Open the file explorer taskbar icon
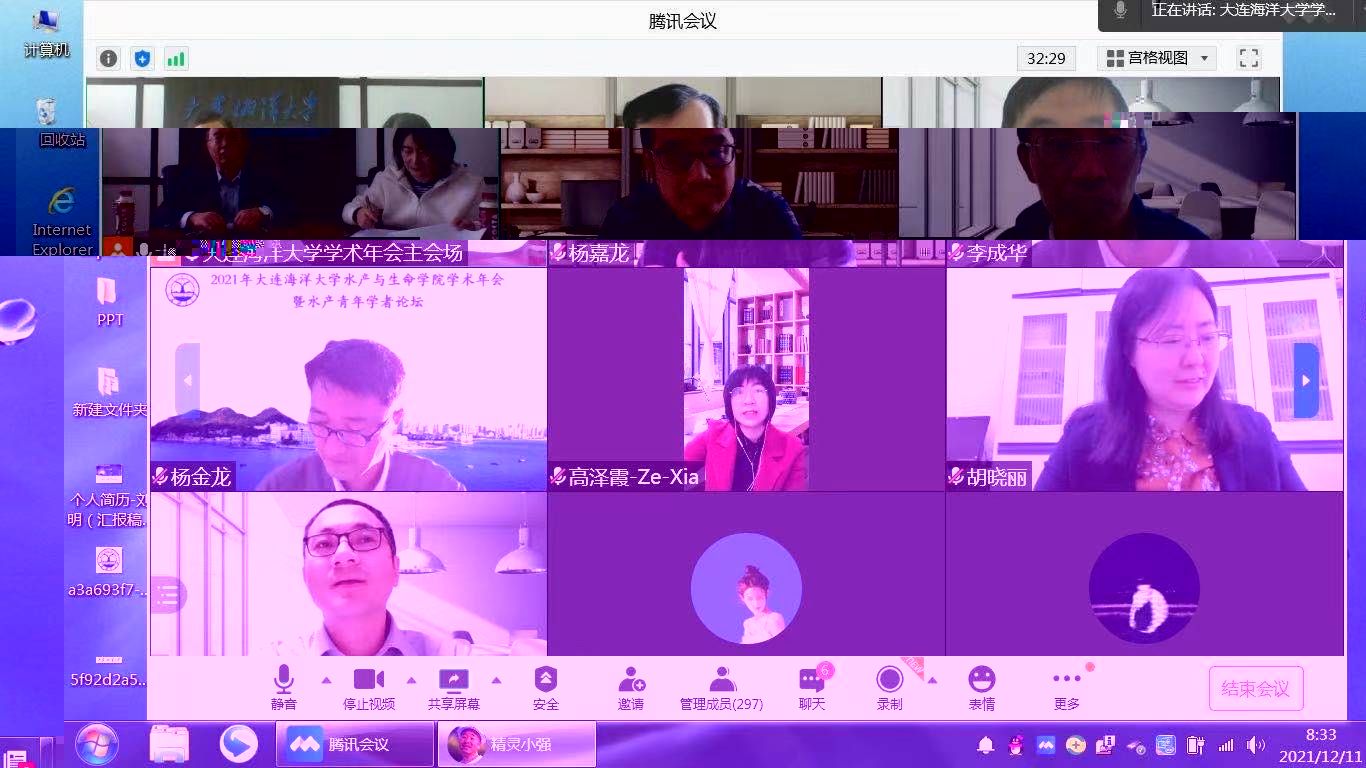This screenshot has width=1366, height=768. tap(170, 744)
